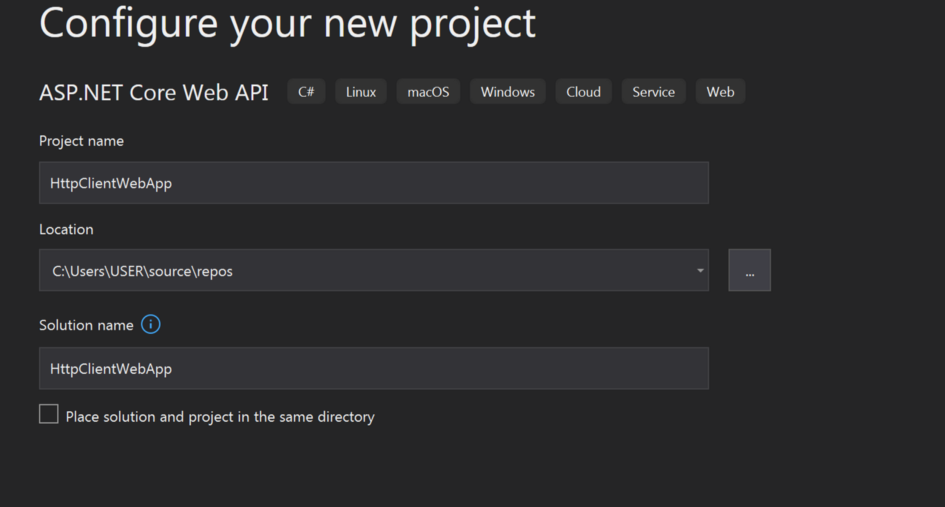Click the Location label
Screen dimensions: 945x507
(66, 229)
